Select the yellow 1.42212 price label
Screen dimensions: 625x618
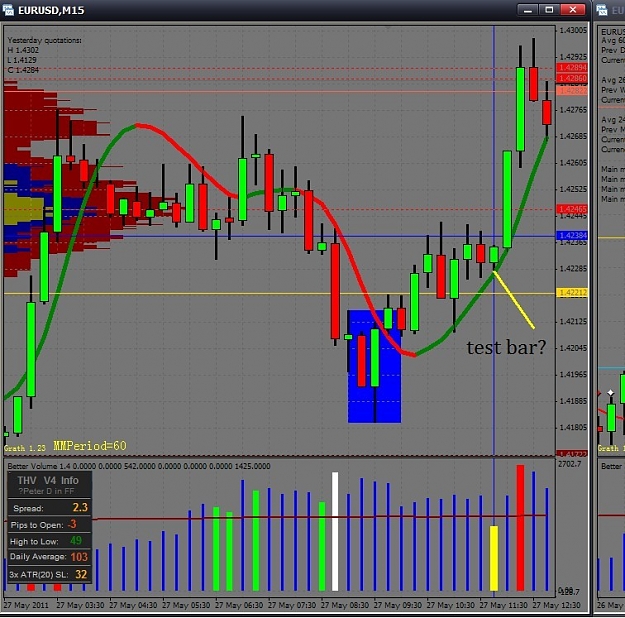pos(572,293)
